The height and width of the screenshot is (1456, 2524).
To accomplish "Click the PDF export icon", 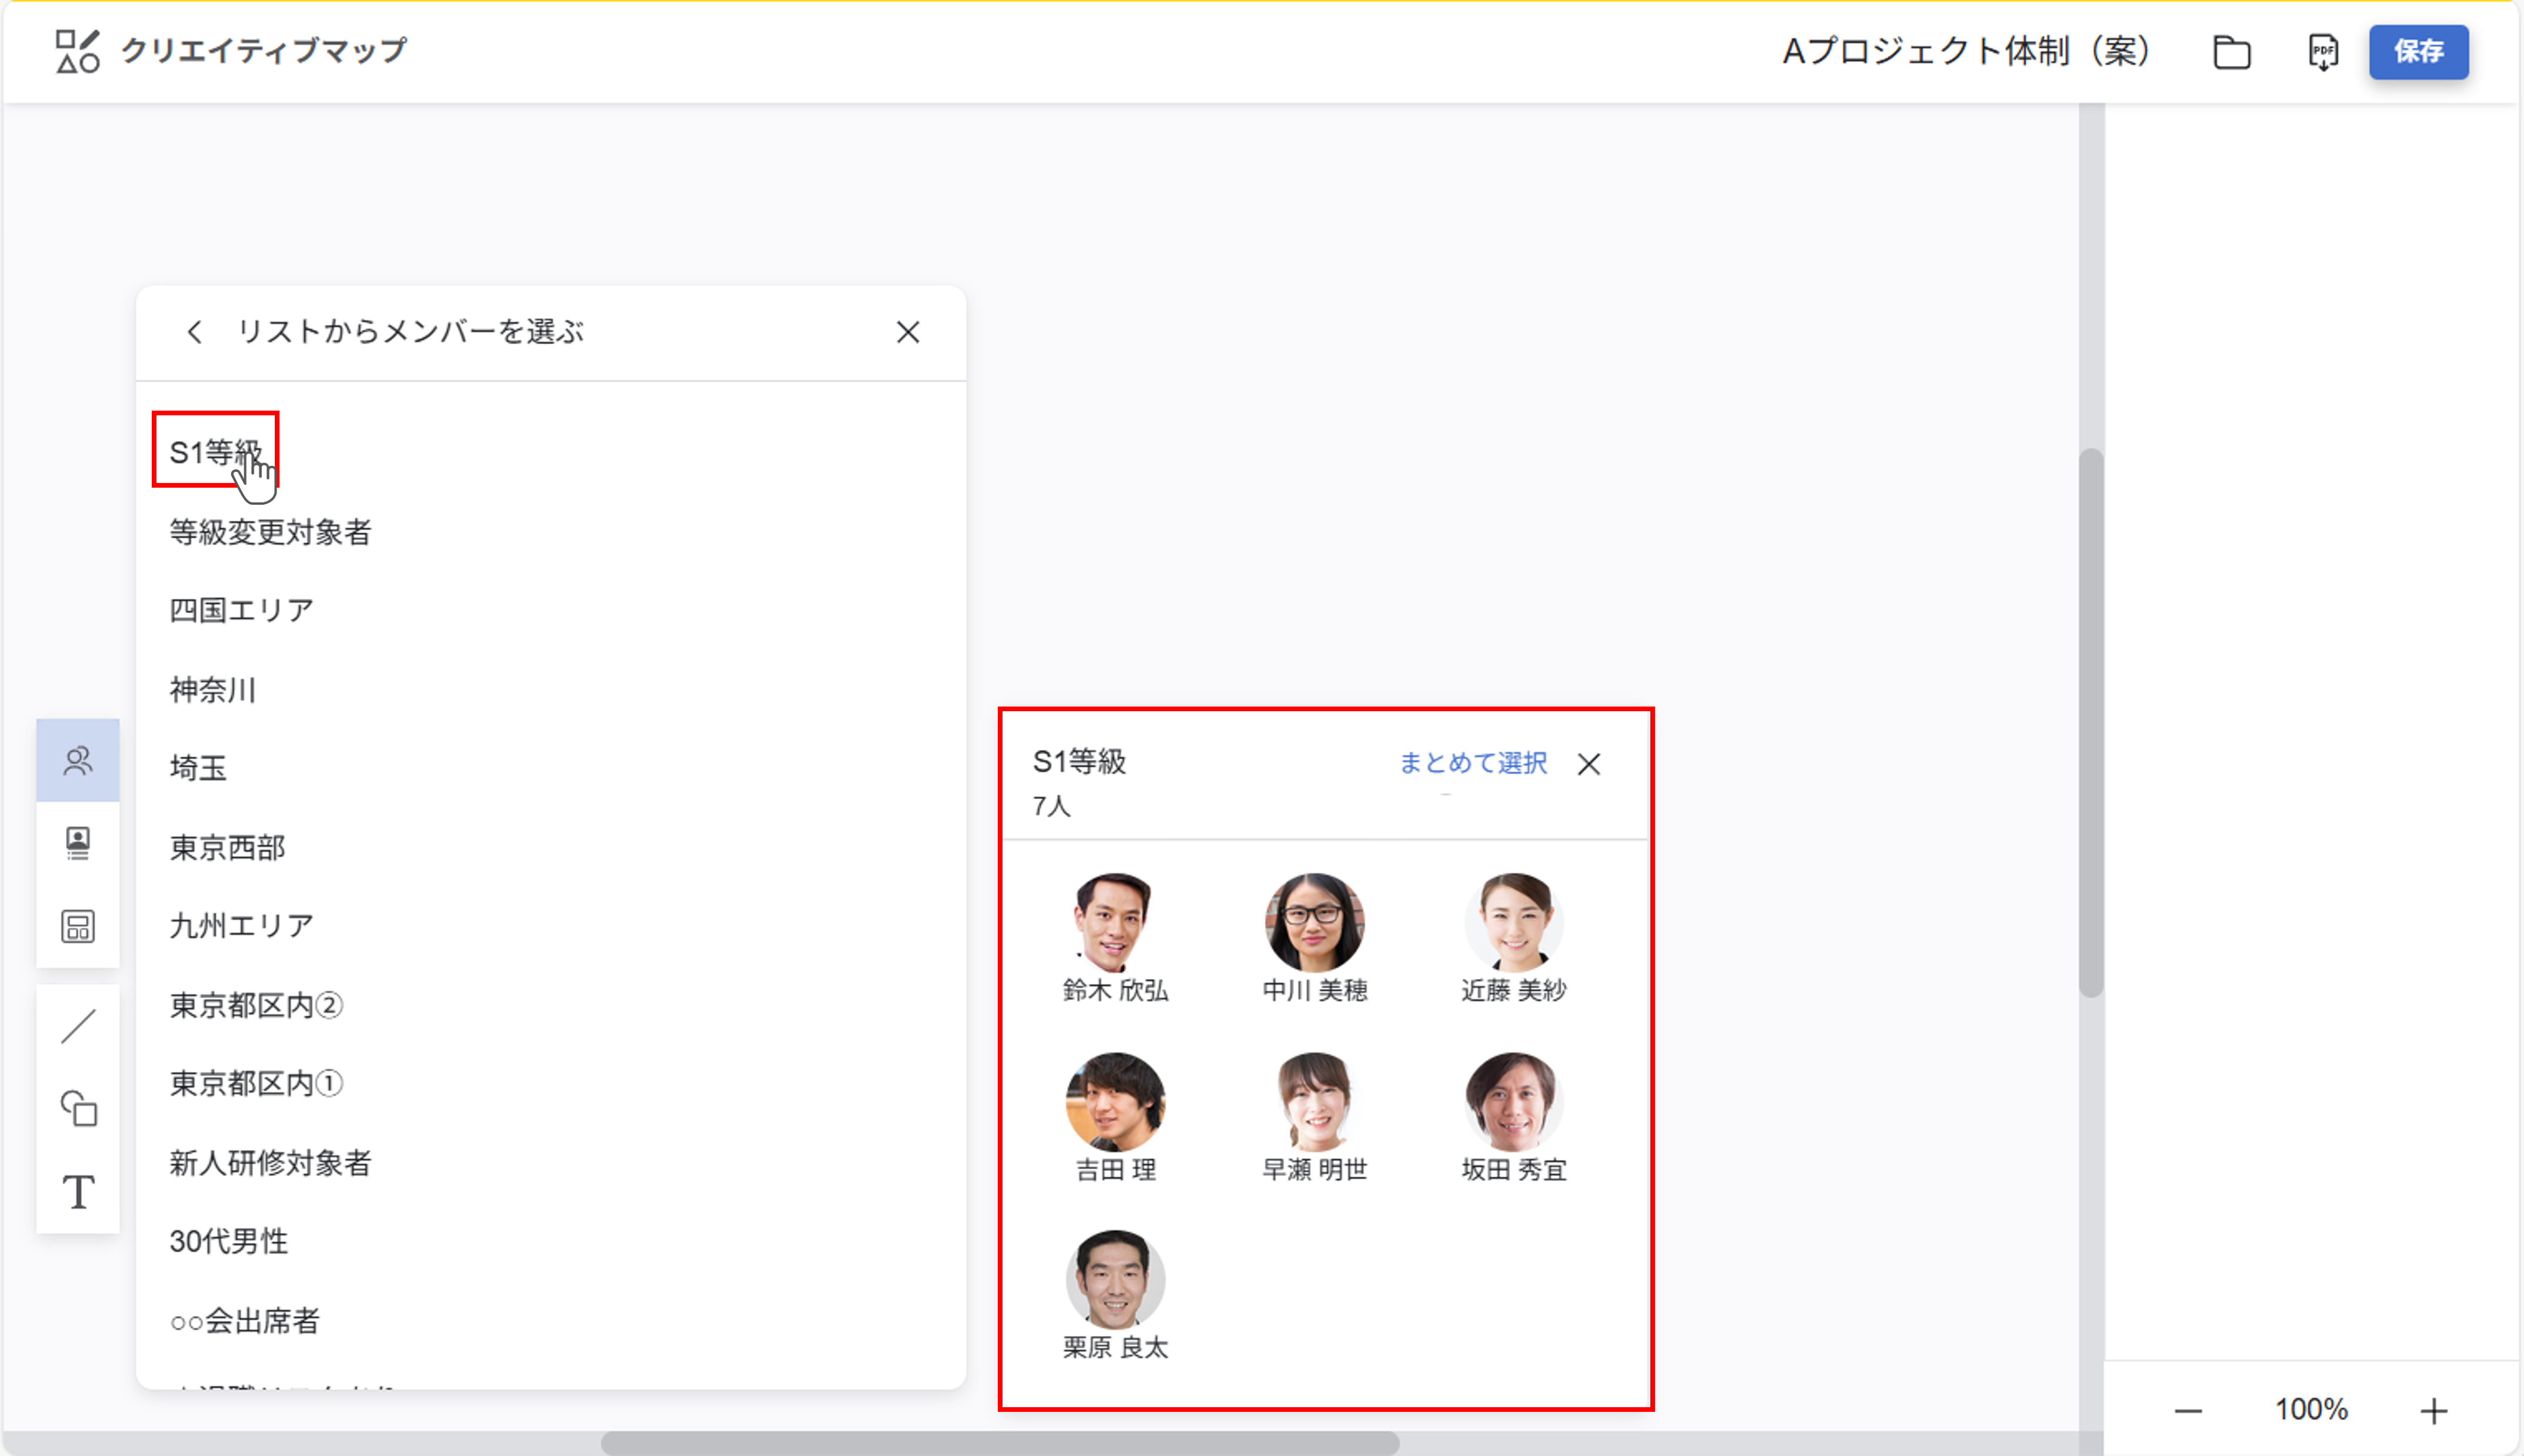I will click(x=2322, y=52).
